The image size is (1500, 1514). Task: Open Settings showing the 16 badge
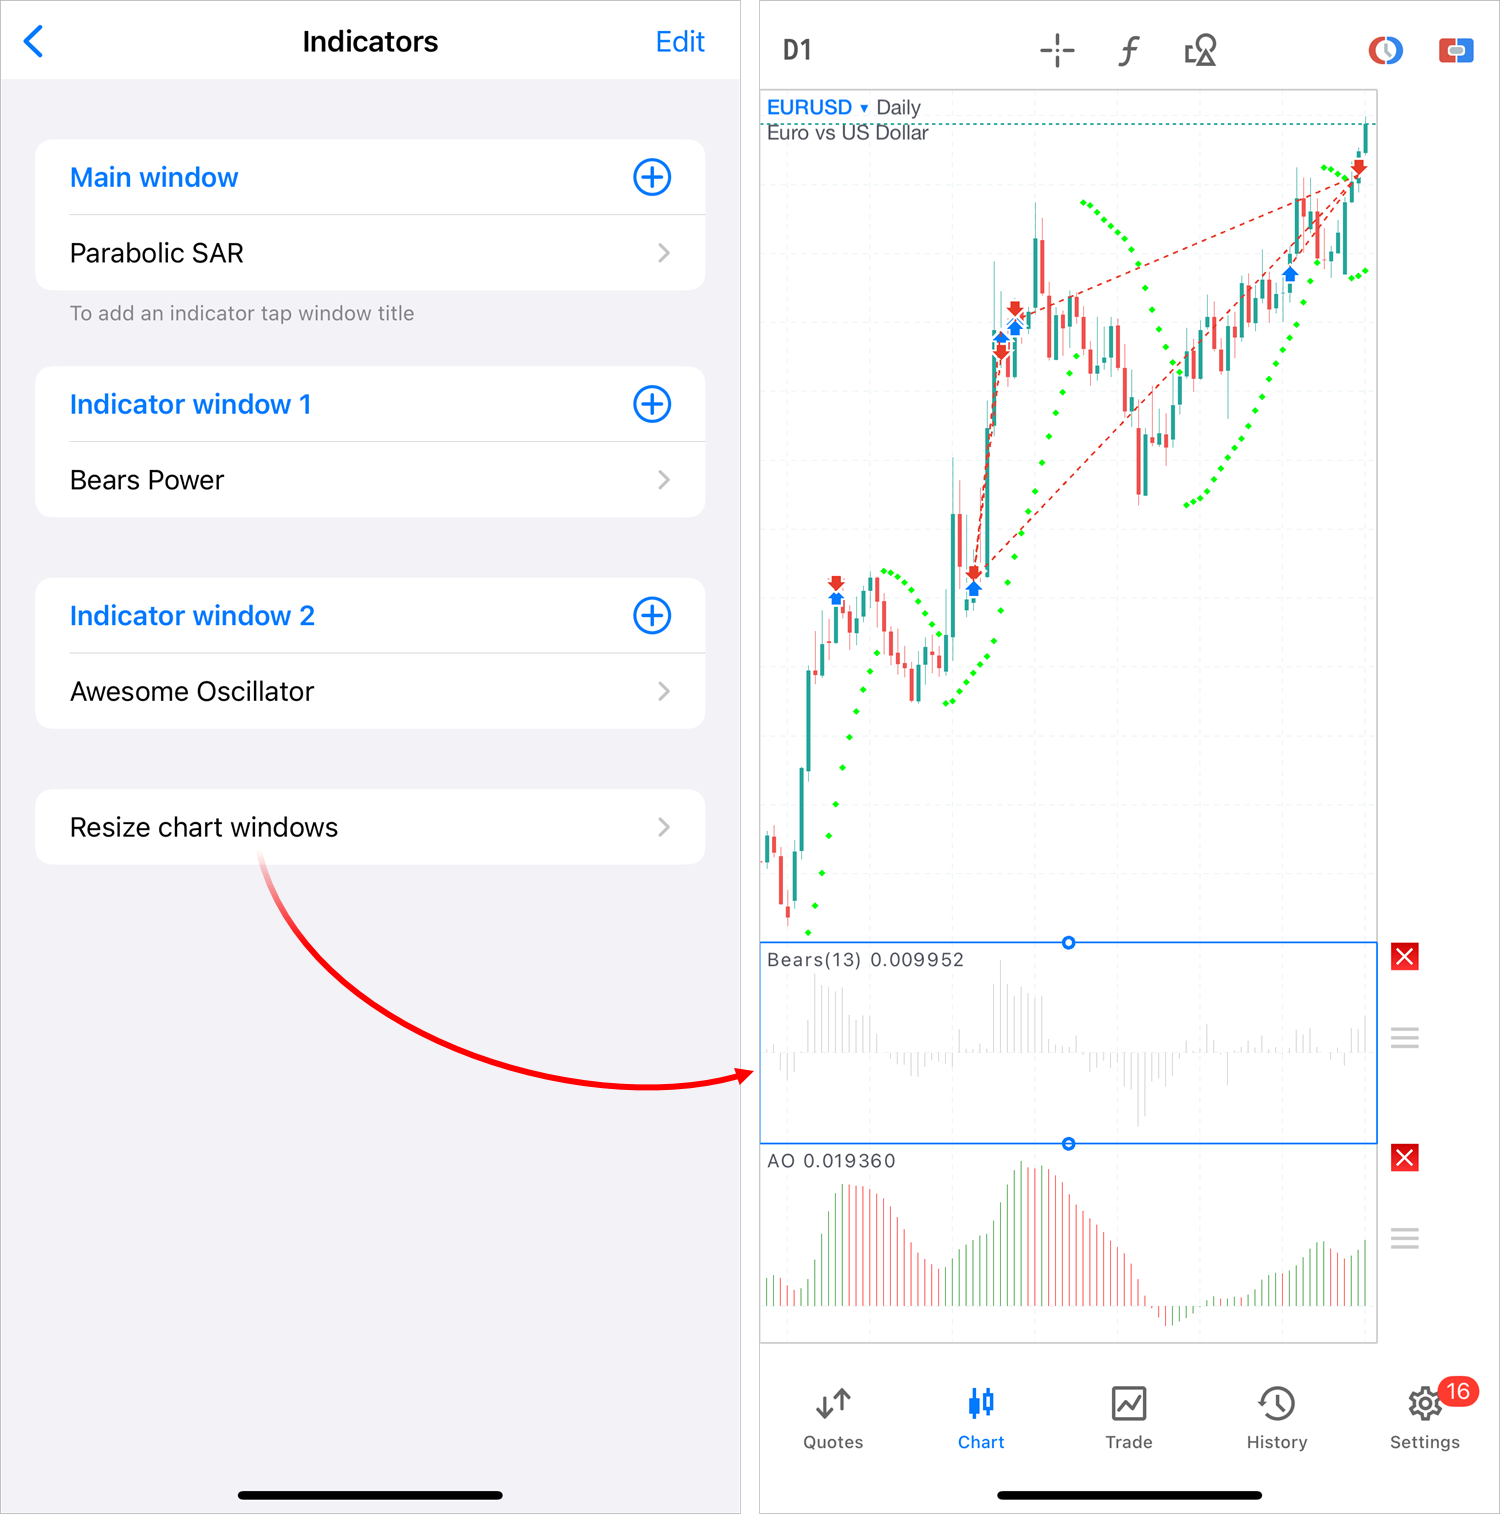pos(1424,1415)
